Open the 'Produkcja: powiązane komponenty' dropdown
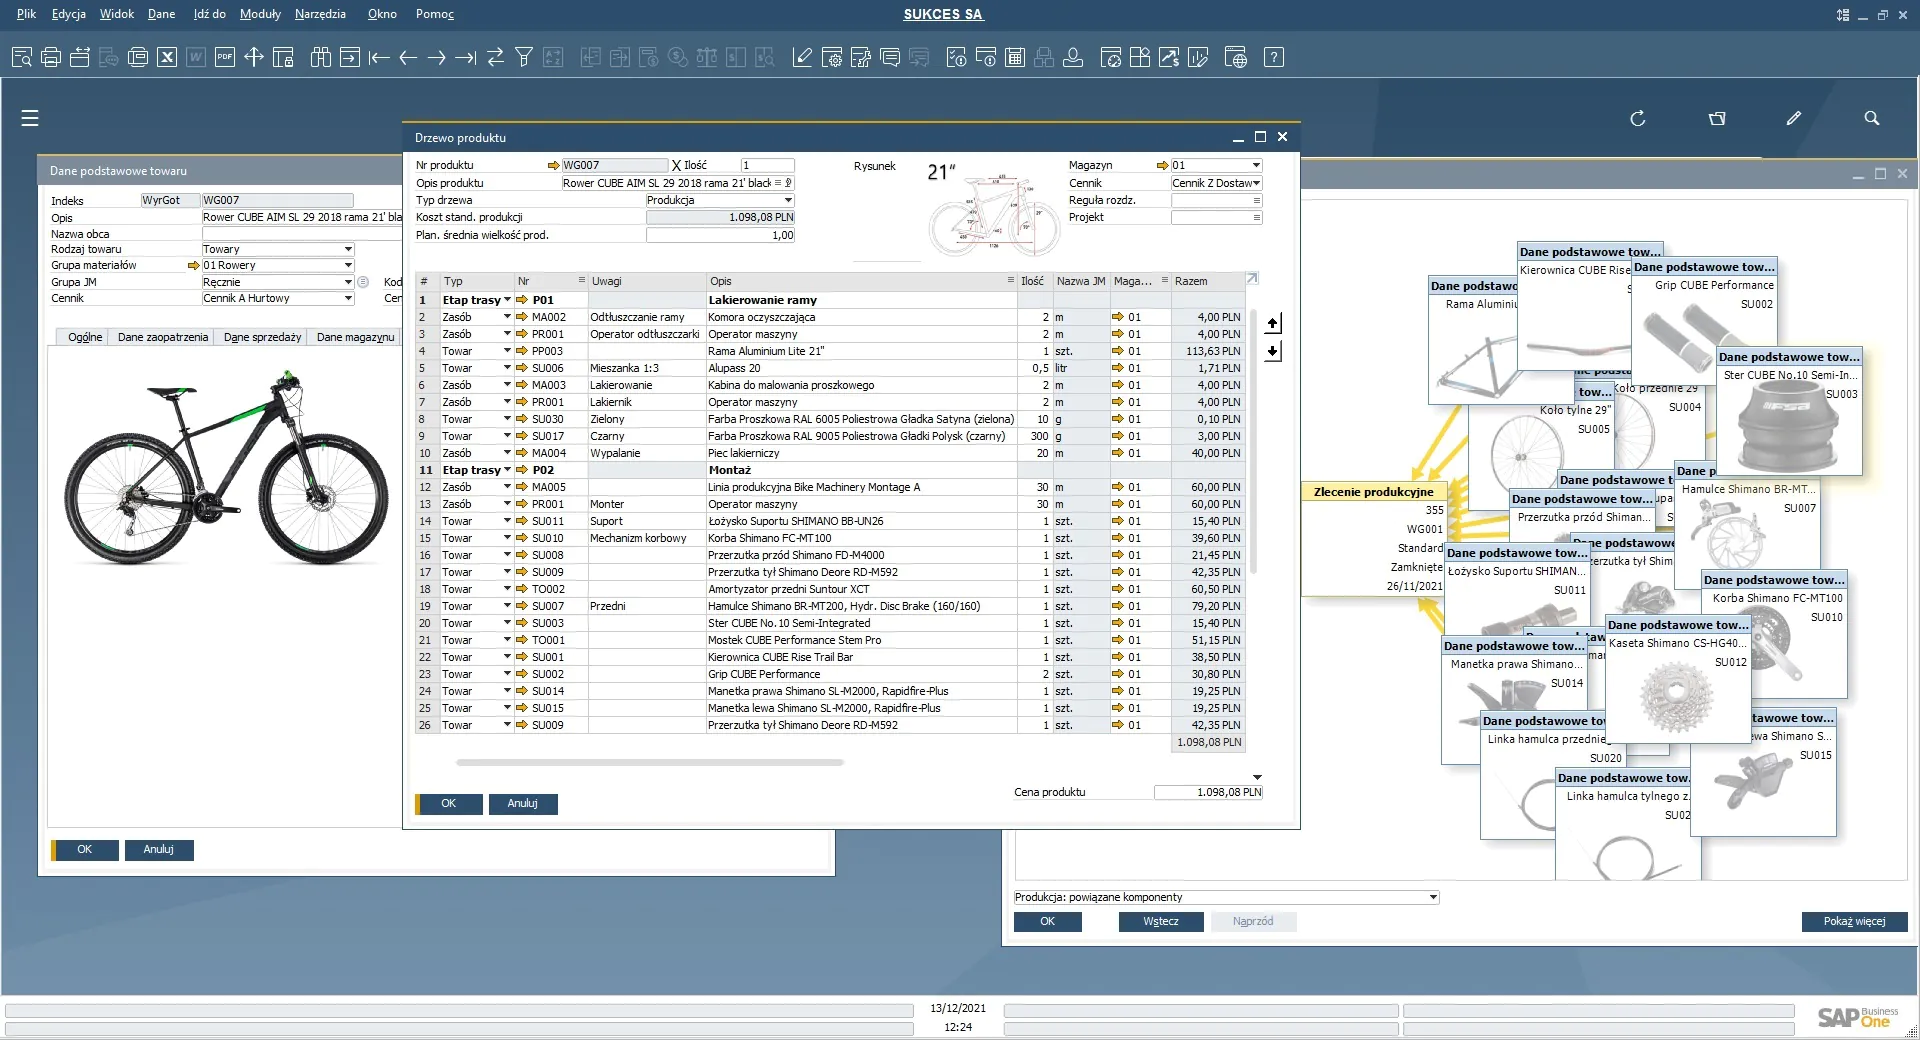The width and height of the screenshot is (1920, 1040). pos(1433,897)
